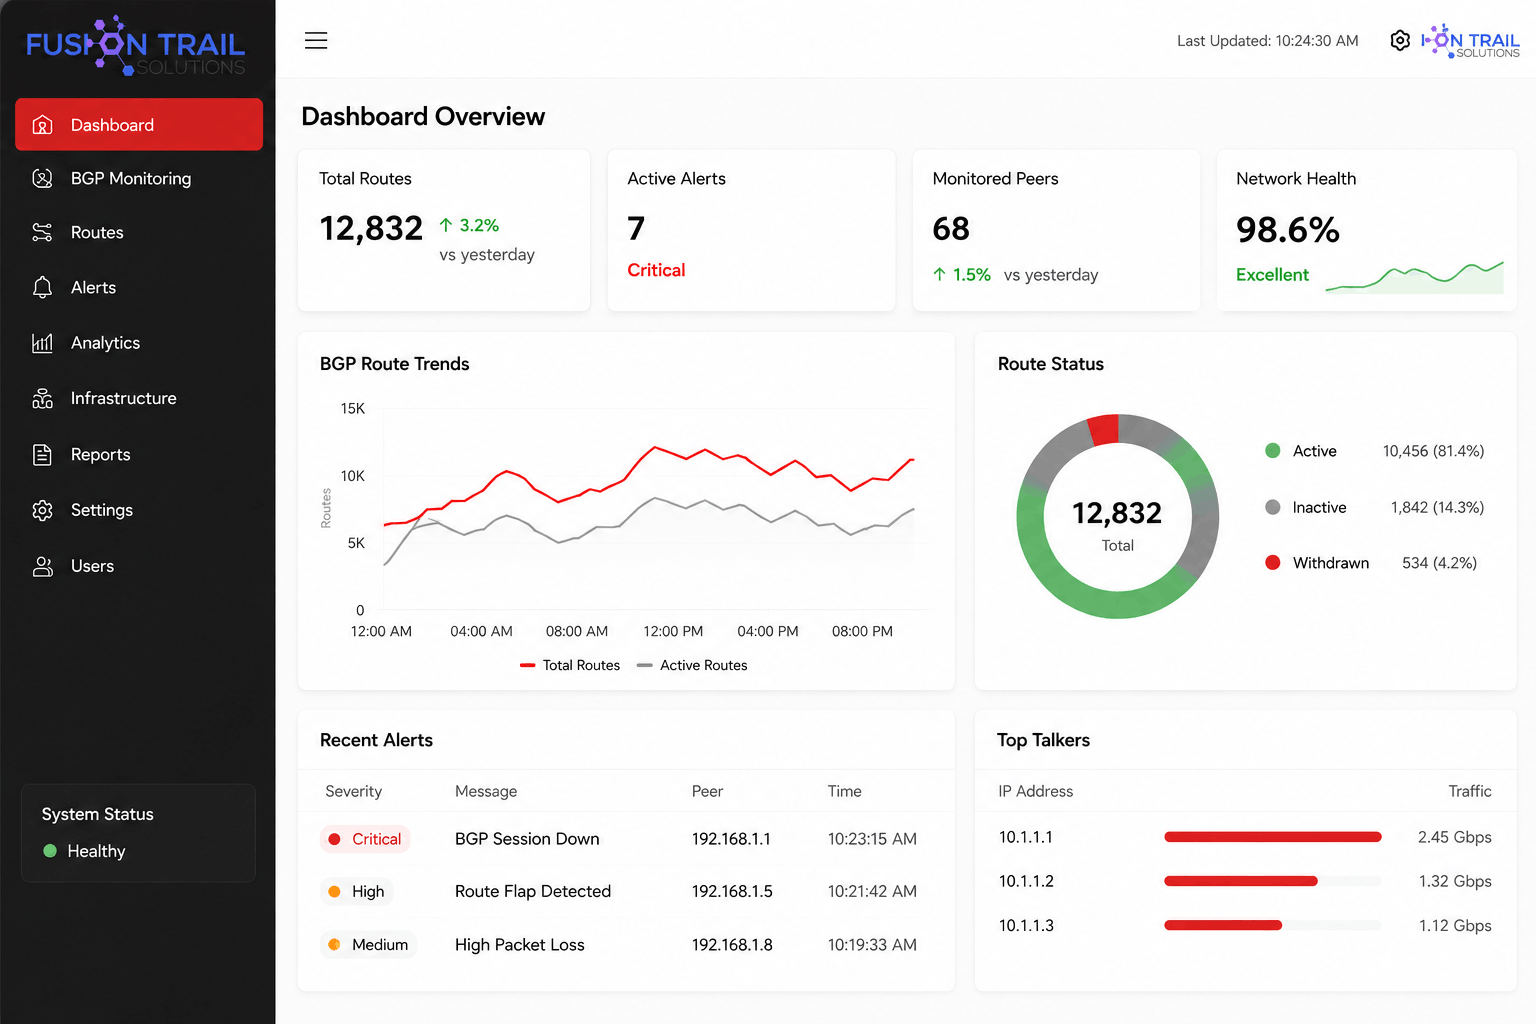Click the Active Alerts card

(x=751, y=230)
